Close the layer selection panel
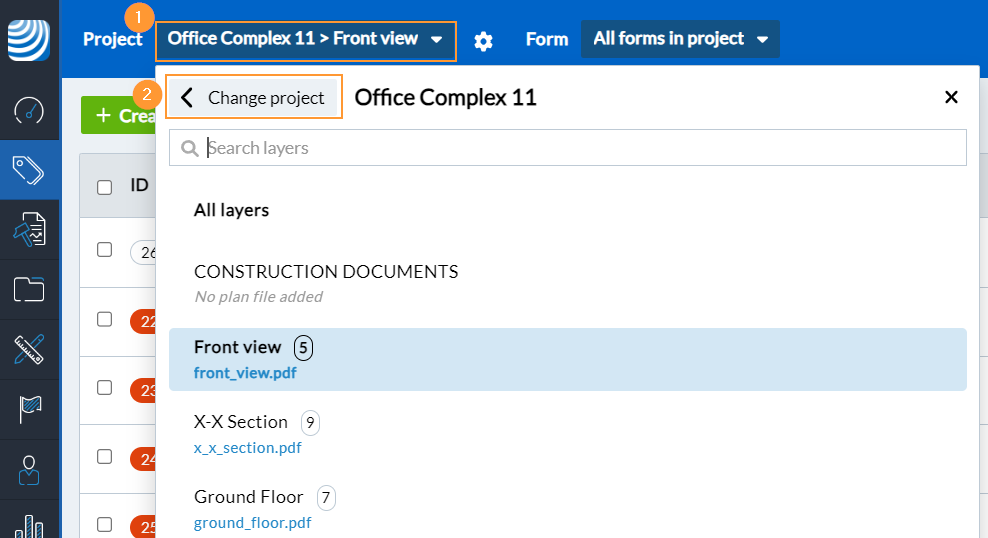Viewport: 988px width, 538px height. [x=951, y=97]
